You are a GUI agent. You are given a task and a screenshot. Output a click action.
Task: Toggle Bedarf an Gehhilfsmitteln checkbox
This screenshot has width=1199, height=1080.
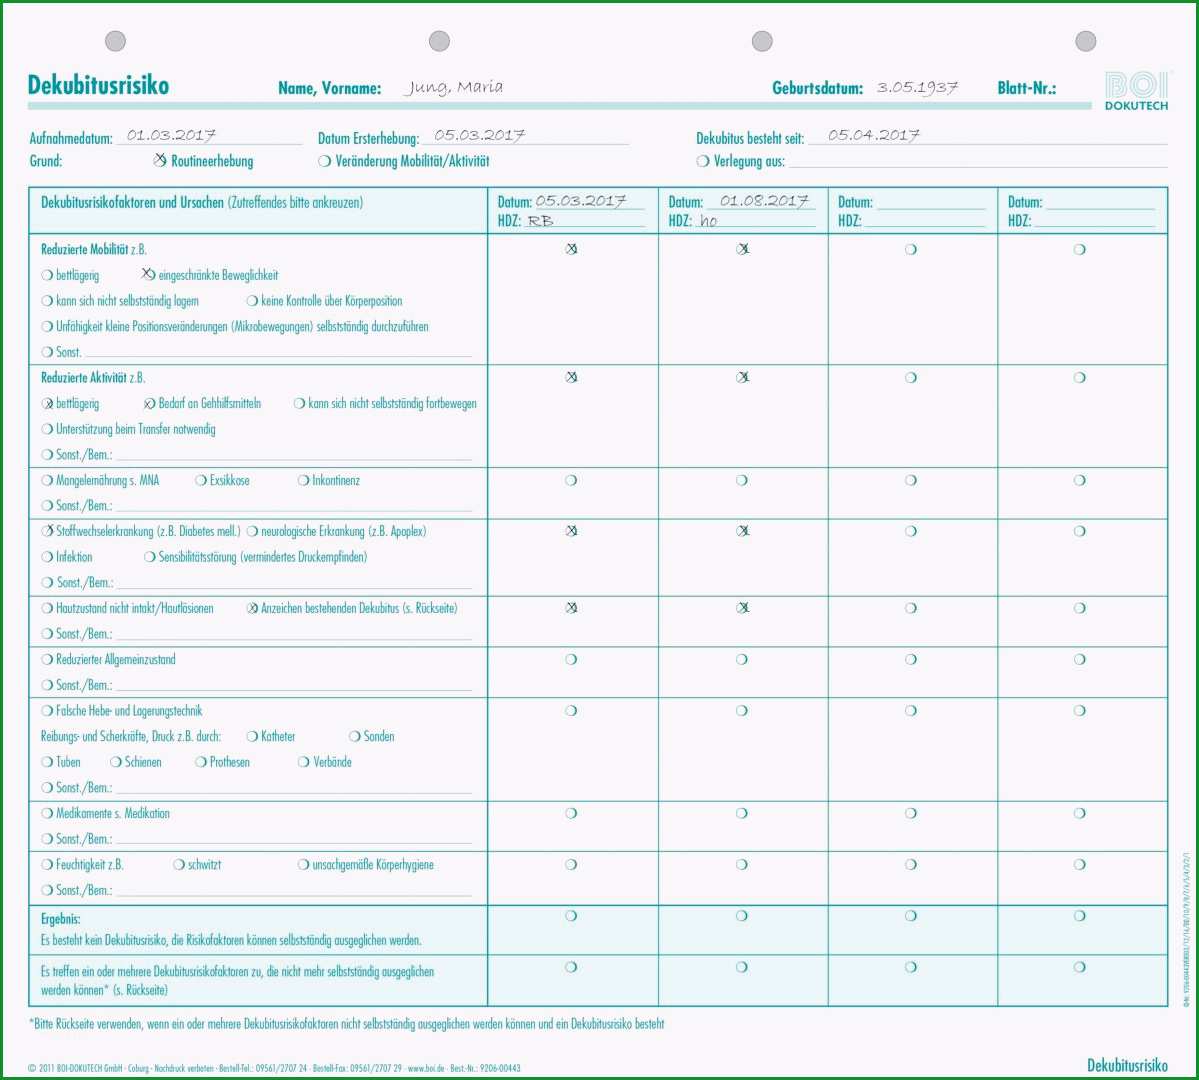pos(150,404)
